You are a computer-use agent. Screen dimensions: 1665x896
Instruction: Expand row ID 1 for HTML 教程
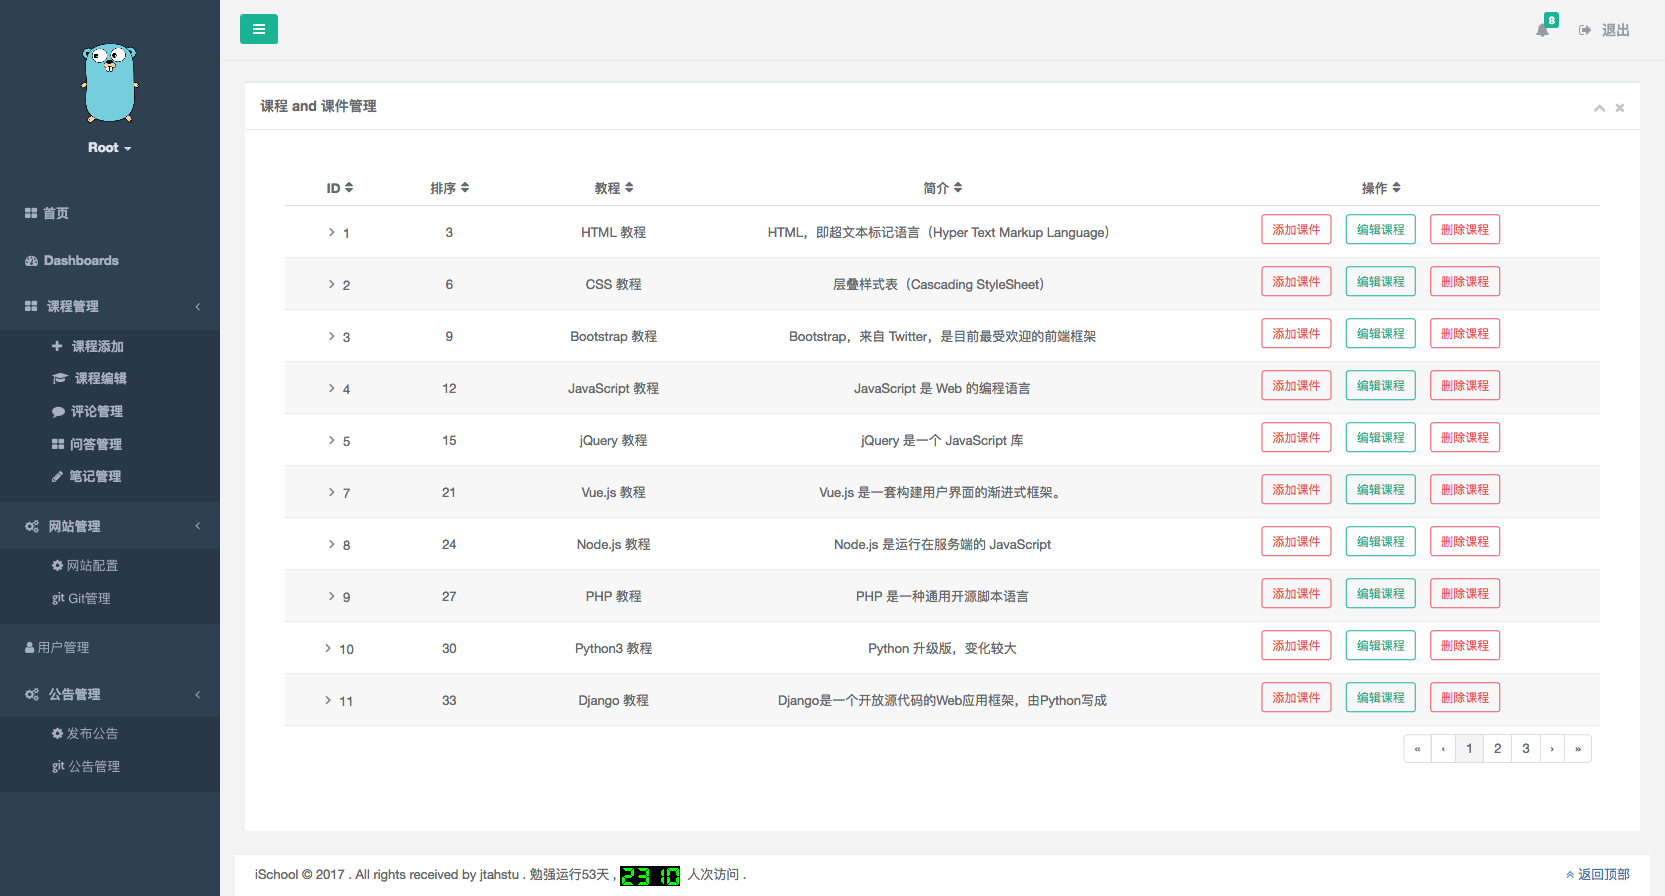[332, 232]
